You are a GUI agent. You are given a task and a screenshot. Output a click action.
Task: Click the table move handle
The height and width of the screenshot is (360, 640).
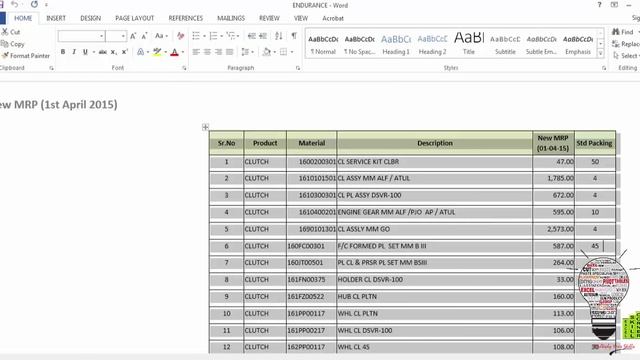205,127
